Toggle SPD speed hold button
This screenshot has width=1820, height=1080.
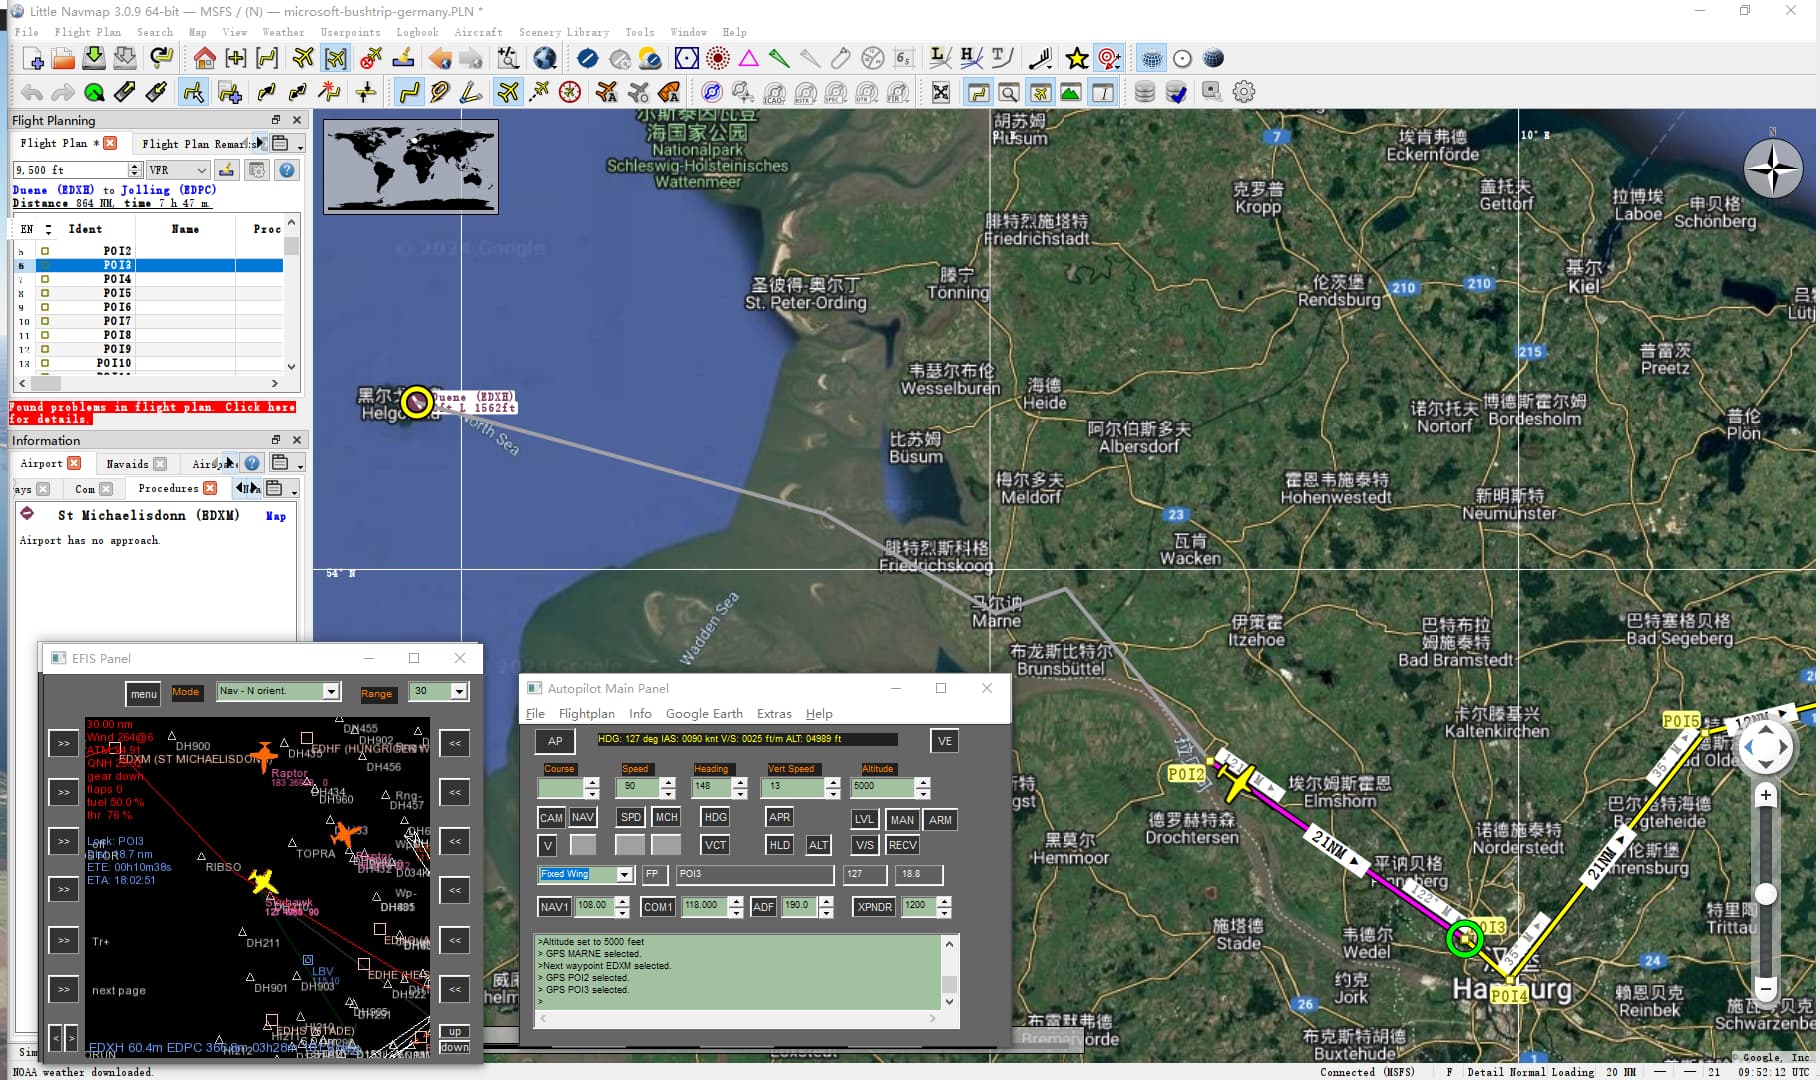click(x=630, y=817)
